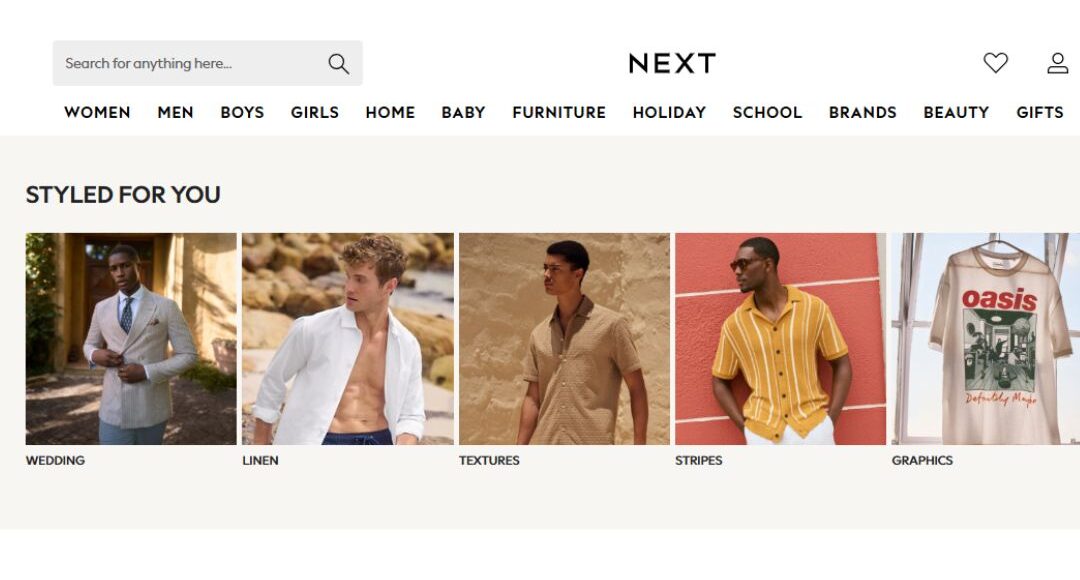The height and width of the screenshot is (580, 1080).
Task: Open the HOME department menu
Action: pyautogui.click(x=390, y=112)
